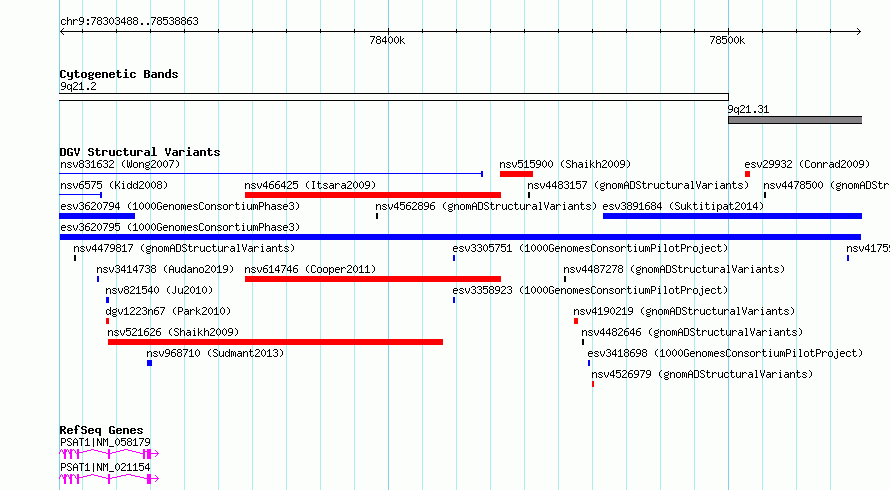Click the esv3891684 (Suktitipat2014) blue bar
This screenshot has width=890, height=490.
click(x=732, y=216)
